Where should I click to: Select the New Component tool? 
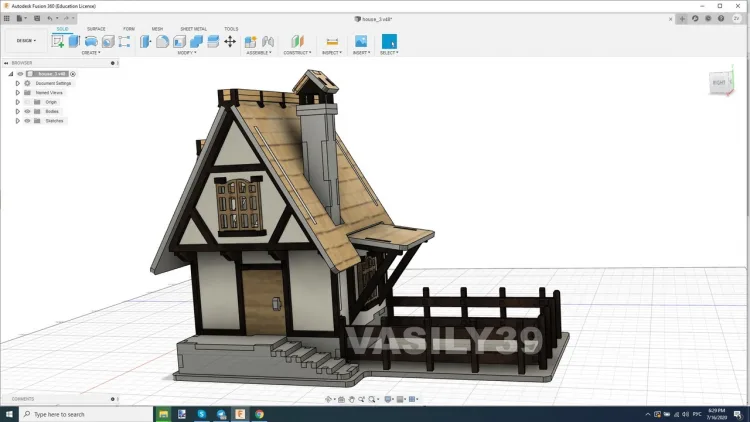click(251, 42)
